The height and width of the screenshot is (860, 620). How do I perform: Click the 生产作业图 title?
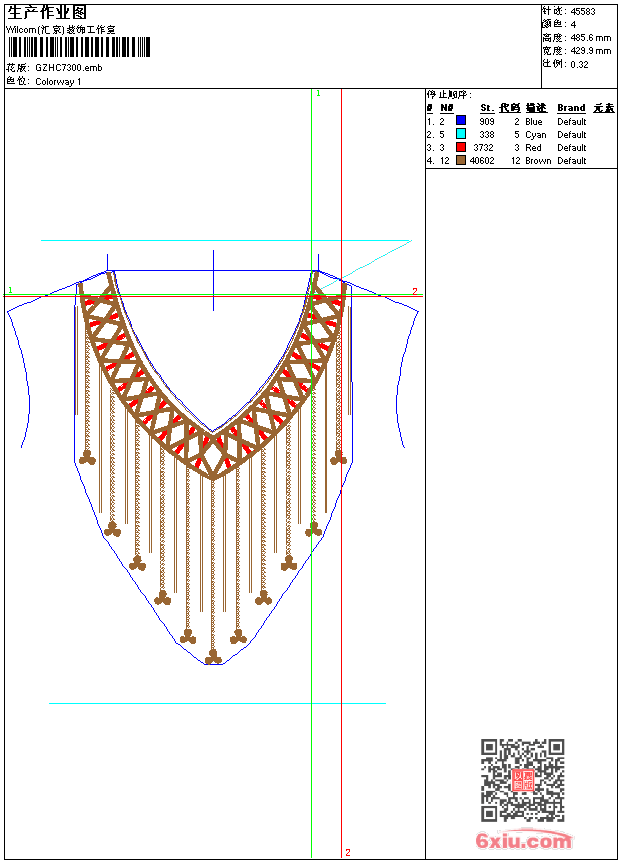coord(47,12)
